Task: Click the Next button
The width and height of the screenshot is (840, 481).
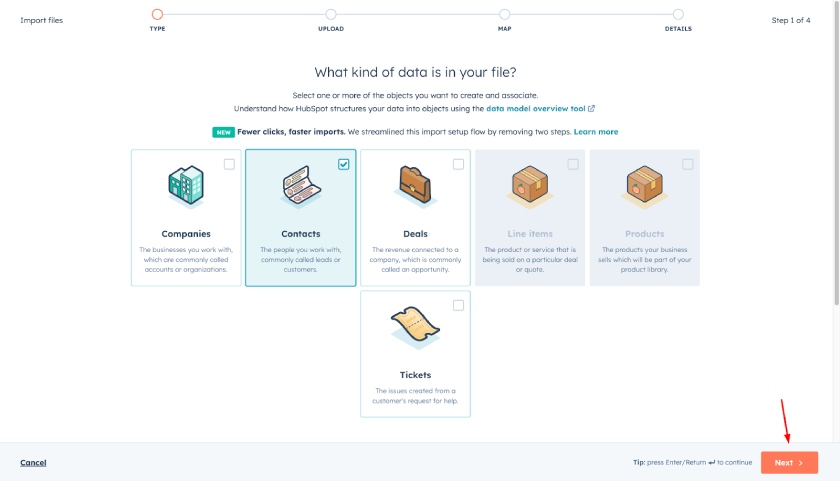Action: coord(789,463)
